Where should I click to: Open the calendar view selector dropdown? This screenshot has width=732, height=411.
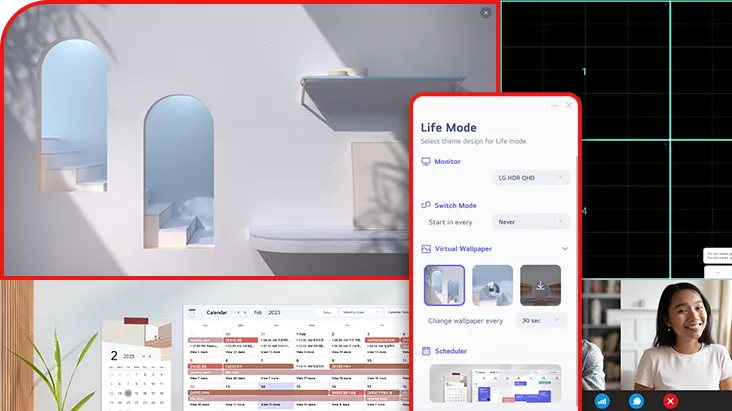point(359,312)
